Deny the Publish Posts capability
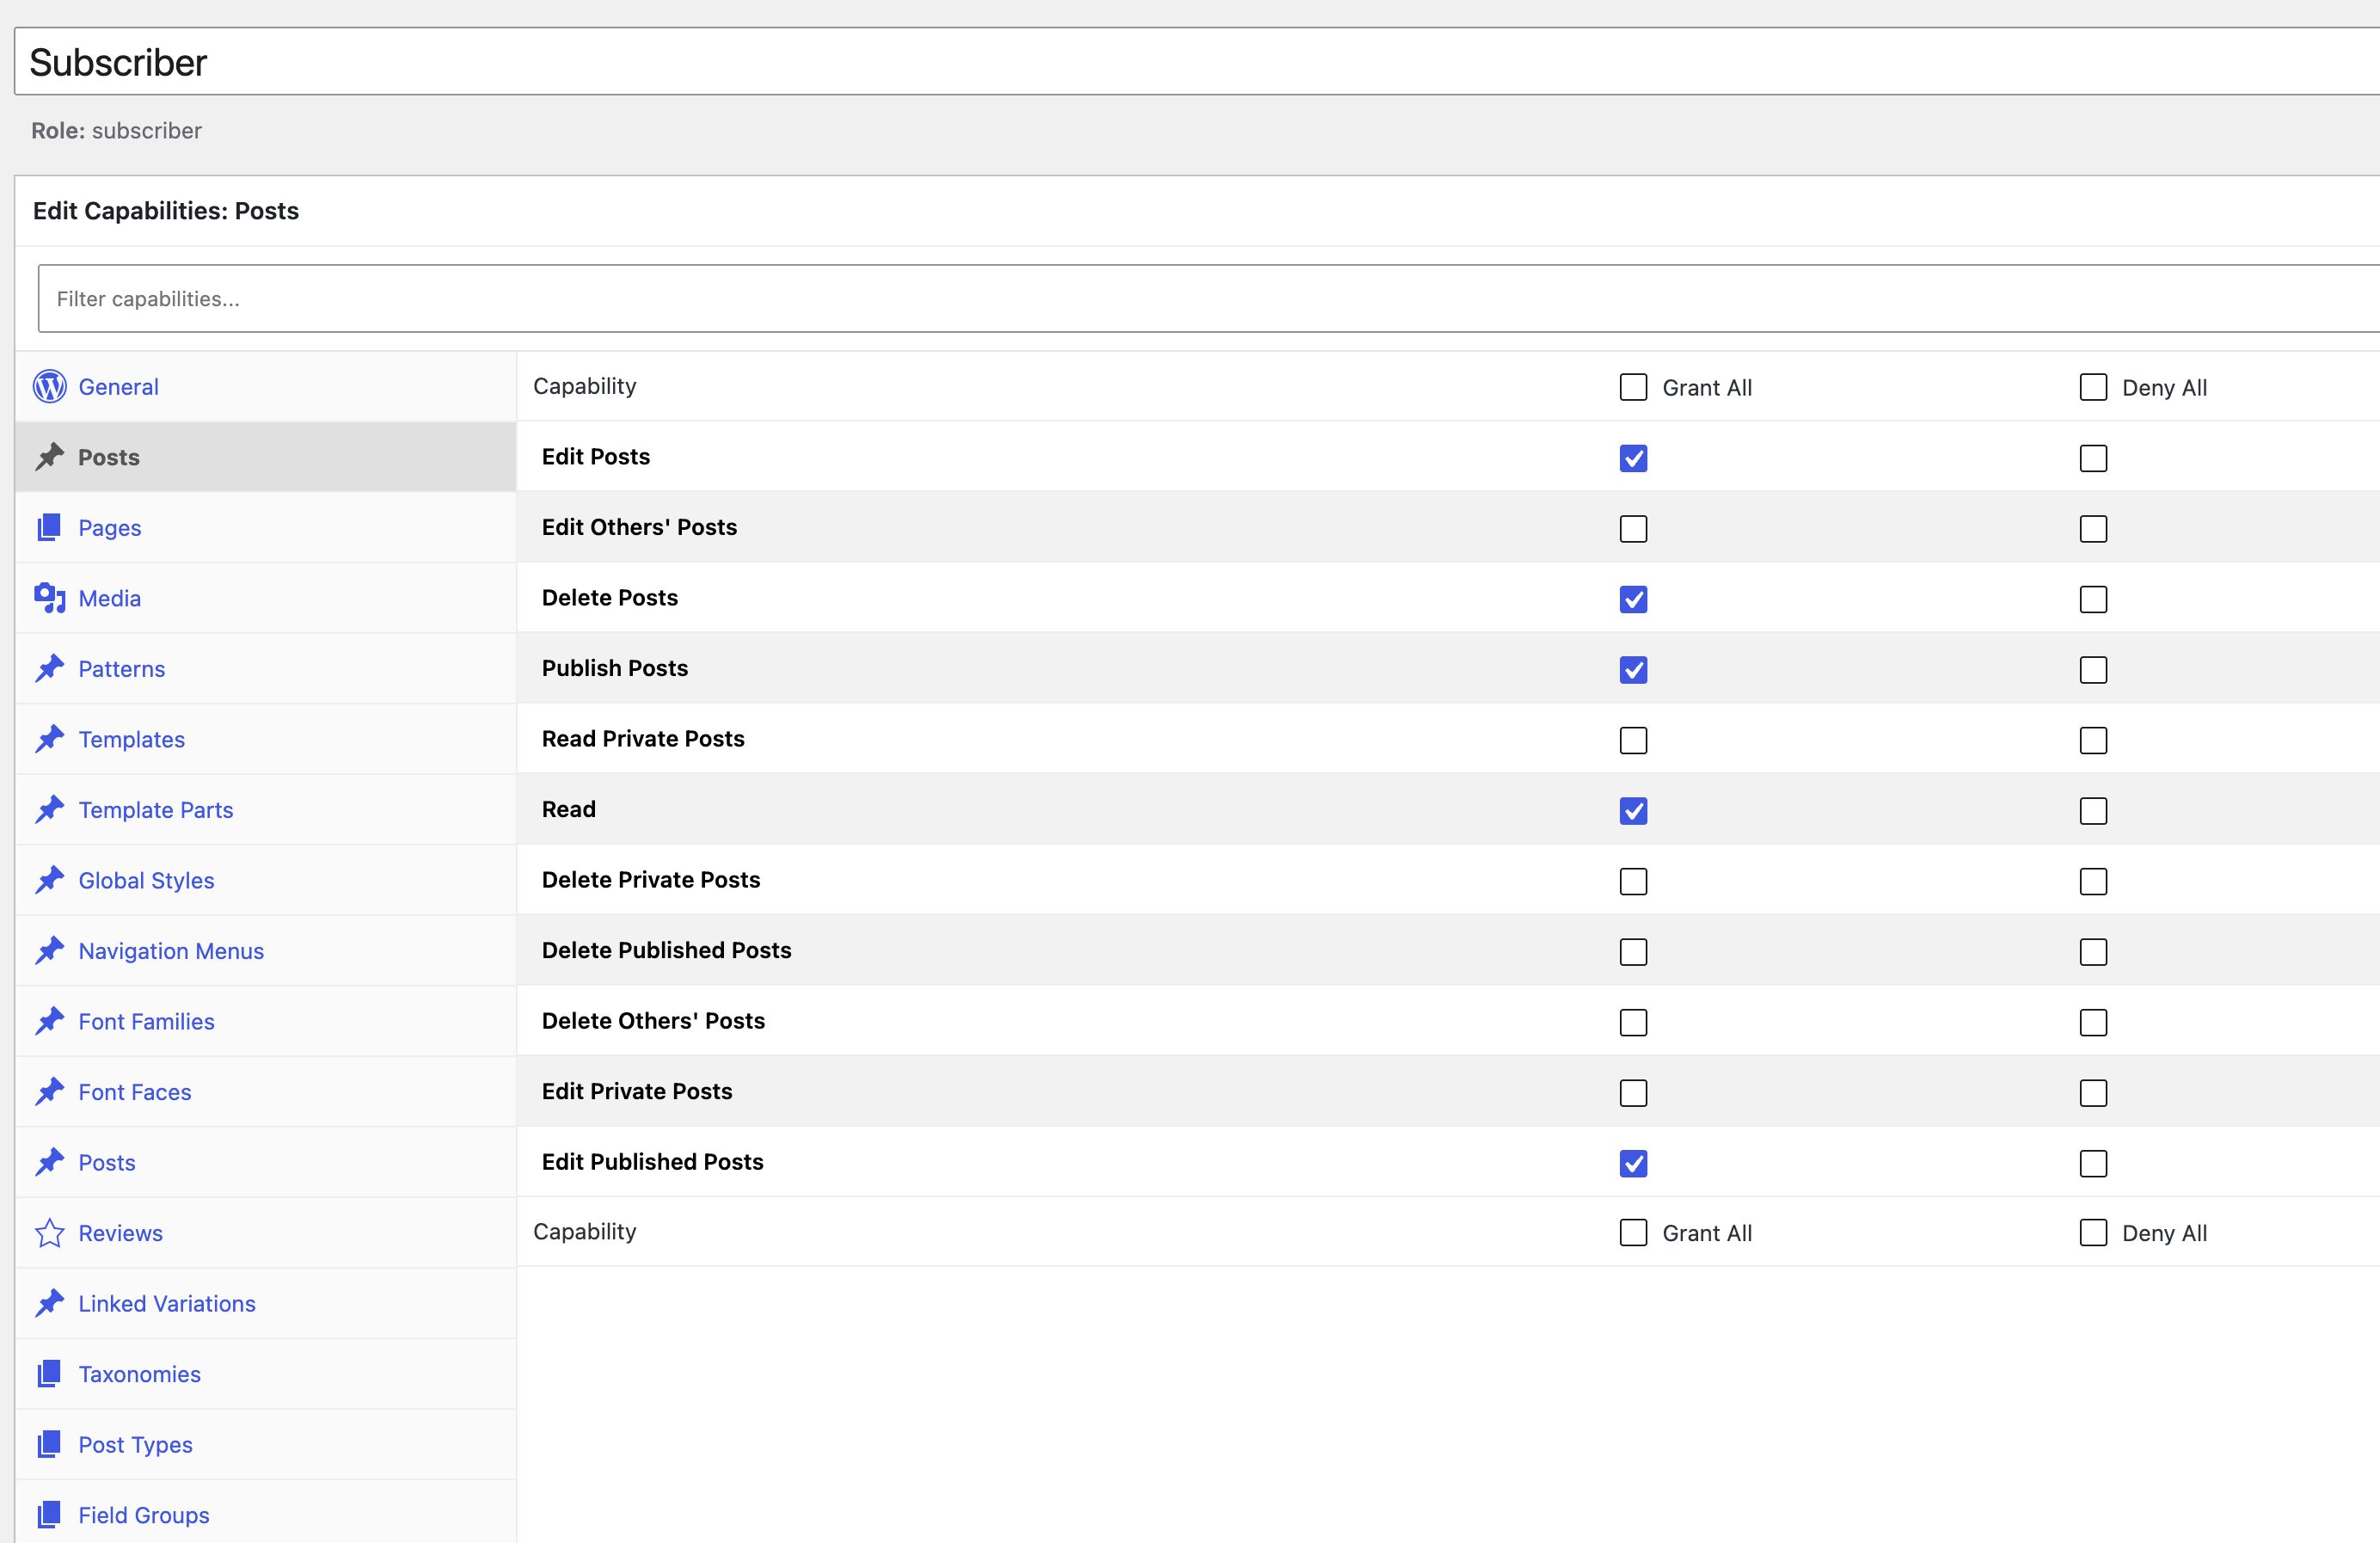The image size is (2380, 1543). point(2093,669)
